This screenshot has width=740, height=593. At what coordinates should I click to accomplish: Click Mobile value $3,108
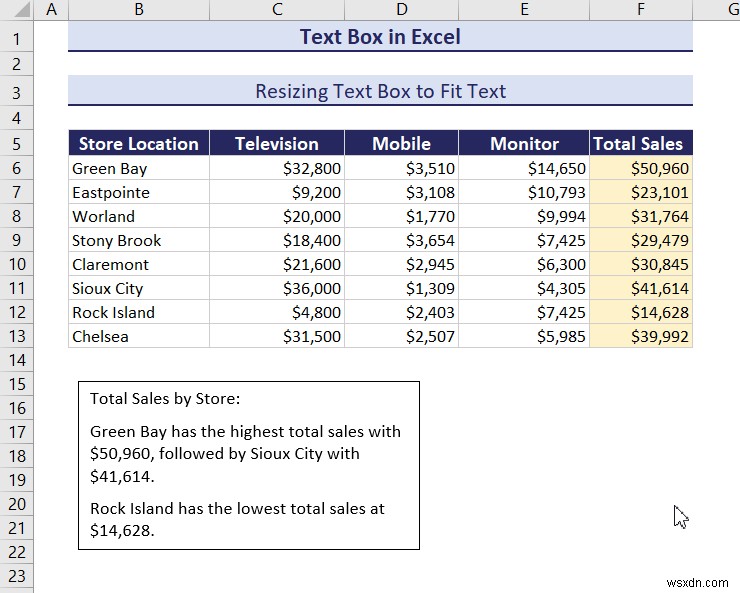[402, 192]
